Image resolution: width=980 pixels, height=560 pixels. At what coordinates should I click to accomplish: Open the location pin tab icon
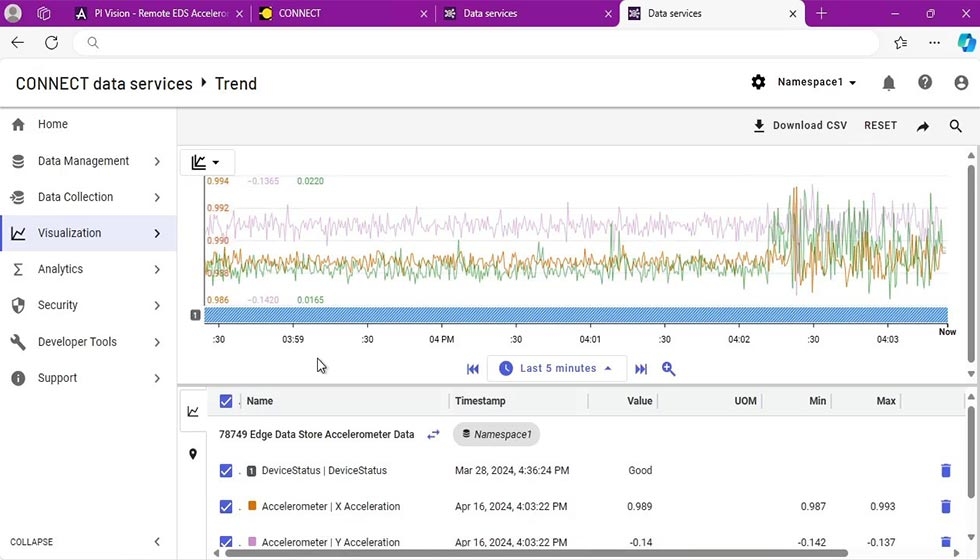(193, 454)
